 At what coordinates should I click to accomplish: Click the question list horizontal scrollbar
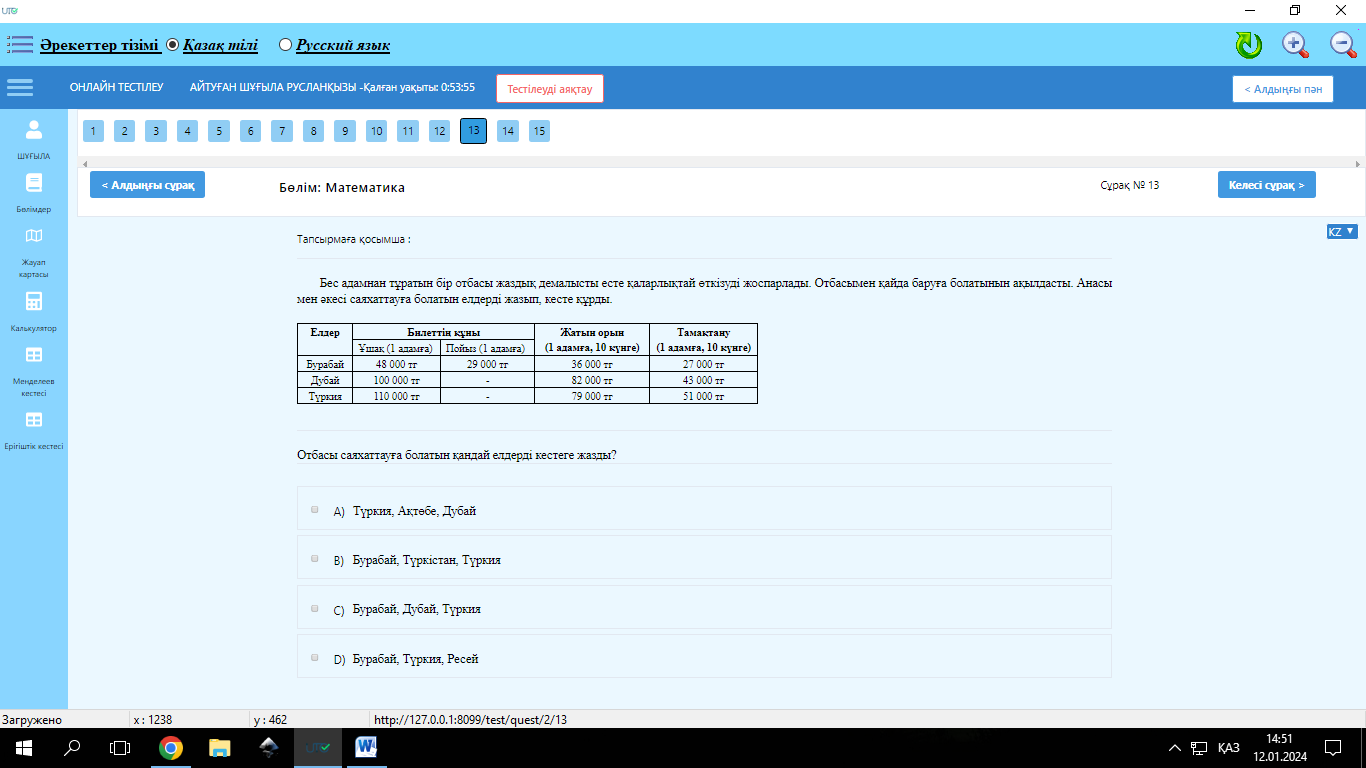coord(720,163)
